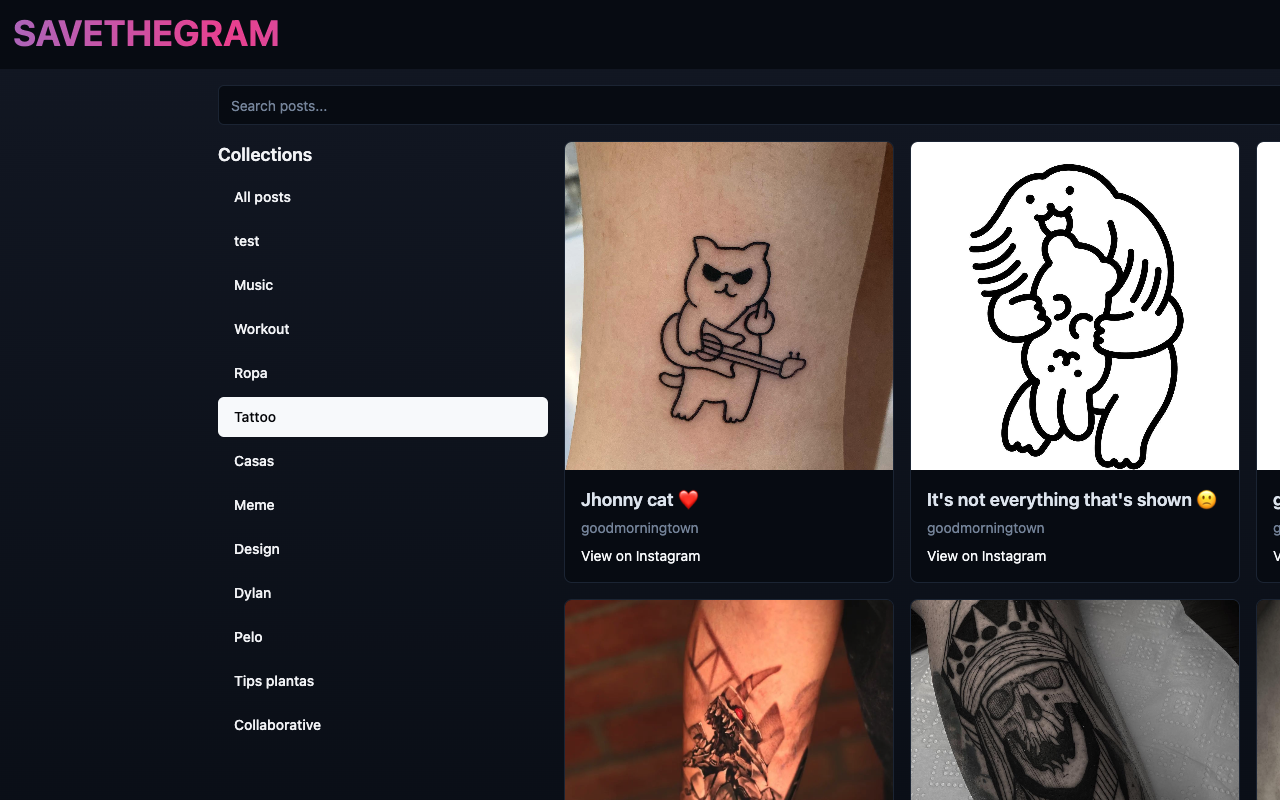Open the Casas collection

tap(383, 461)
